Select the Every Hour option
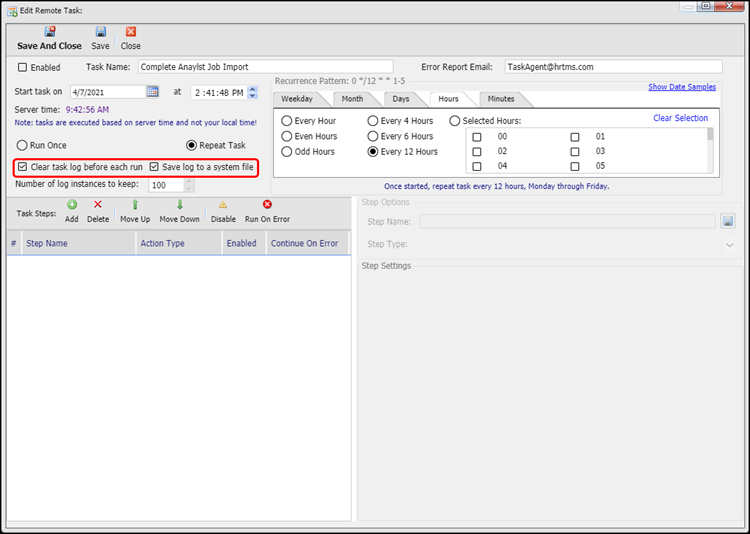Image resolution: width=750 pixels, height=534 pixels. (x=287, y=121)
